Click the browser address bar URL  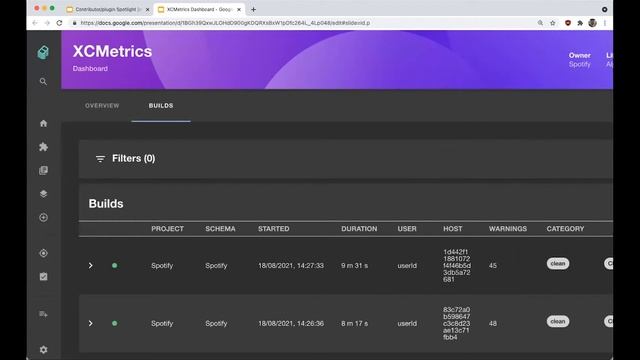pyautogui.click(x=225, y=23)
